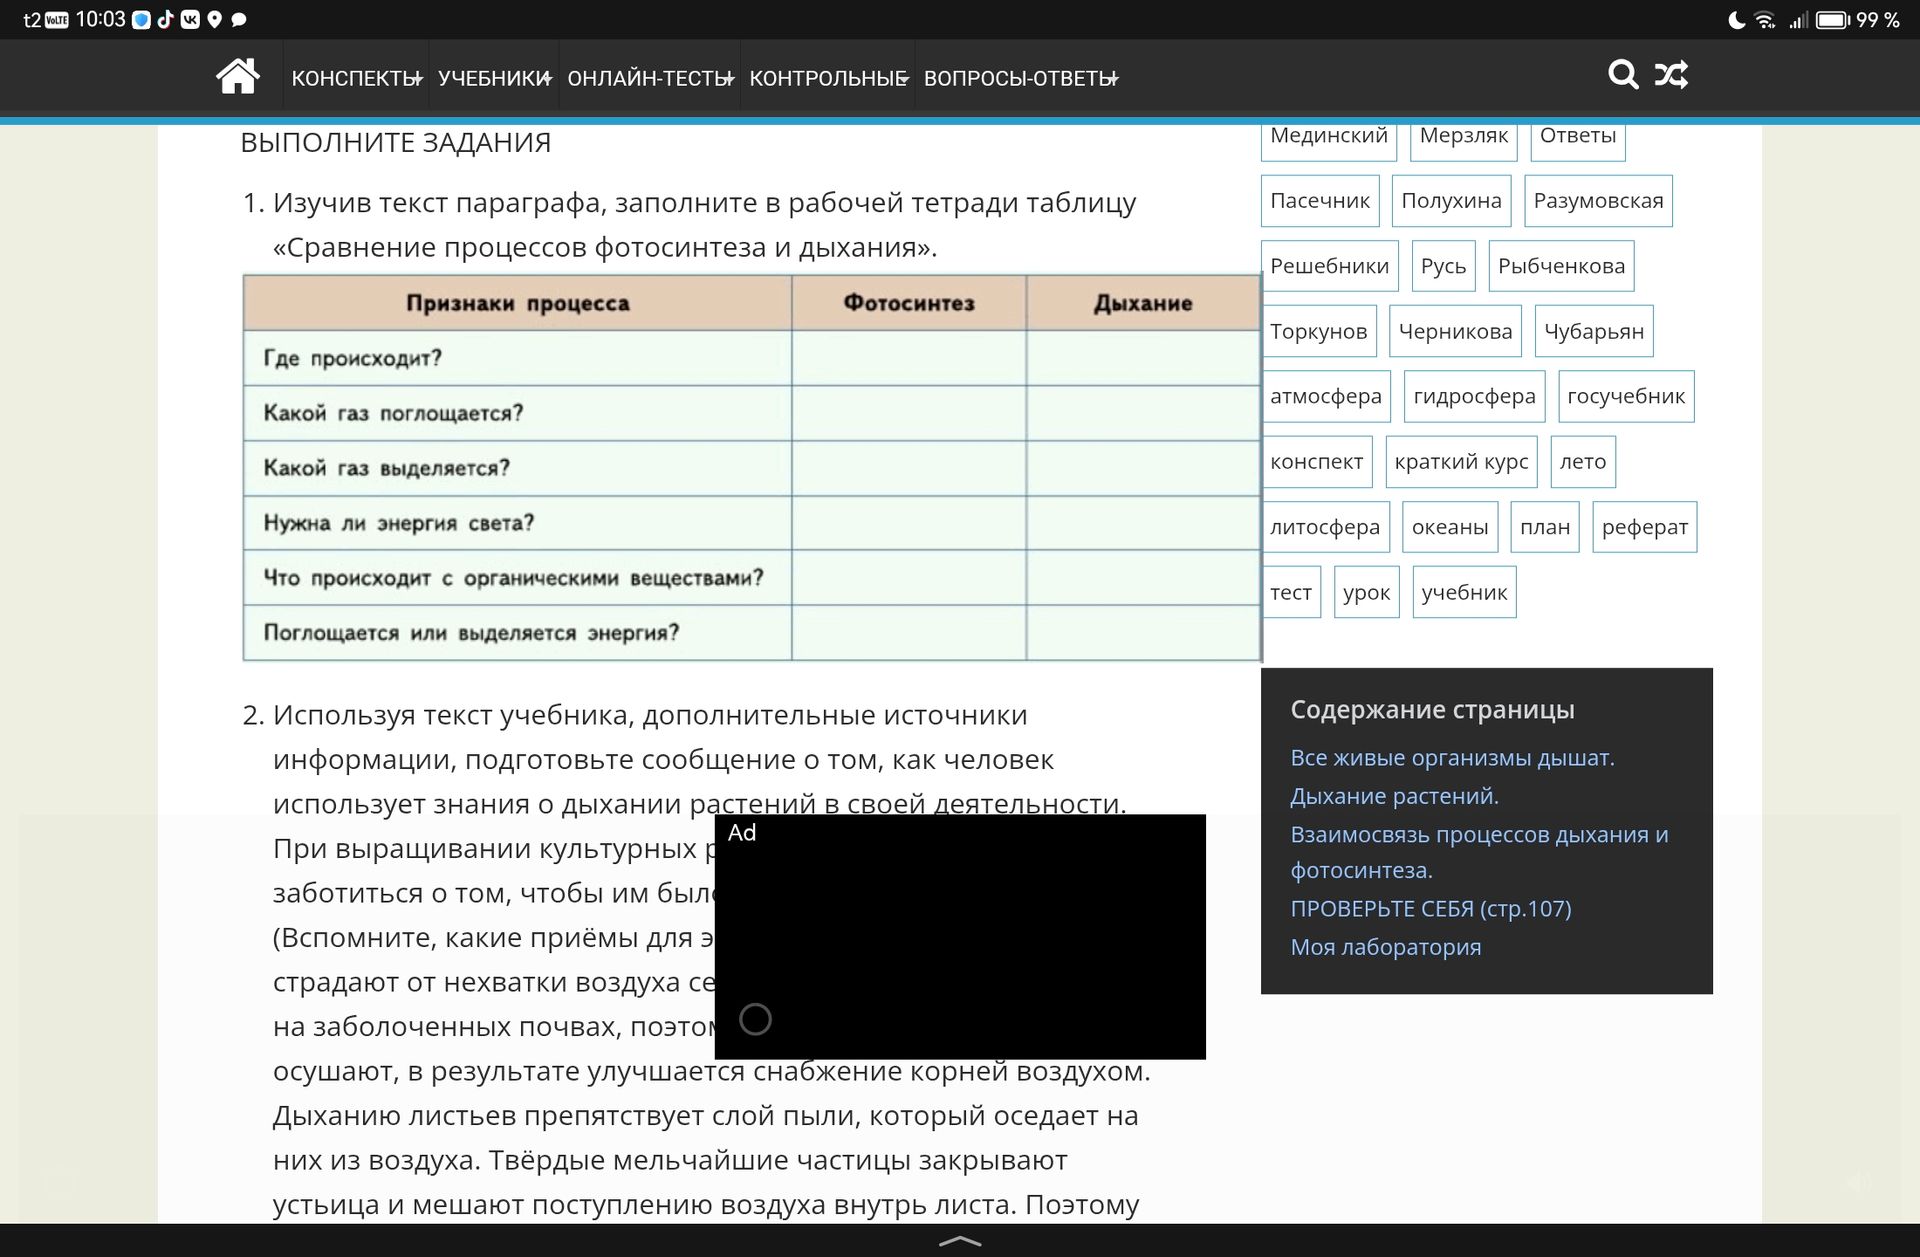Image resolution: width=1920 pixels, height=1257 pixels.
Task: Open a random article with shuffle icon
Action: [x=1671, y=75]
